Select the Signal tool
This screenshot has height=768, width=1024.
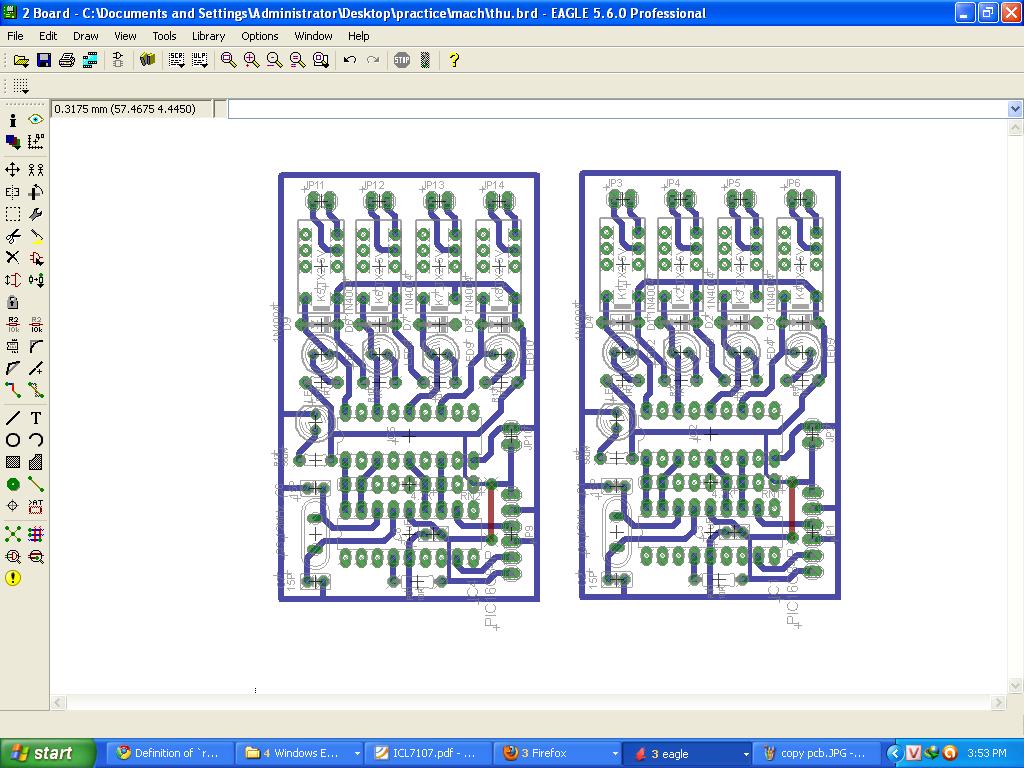coord(36,484)
